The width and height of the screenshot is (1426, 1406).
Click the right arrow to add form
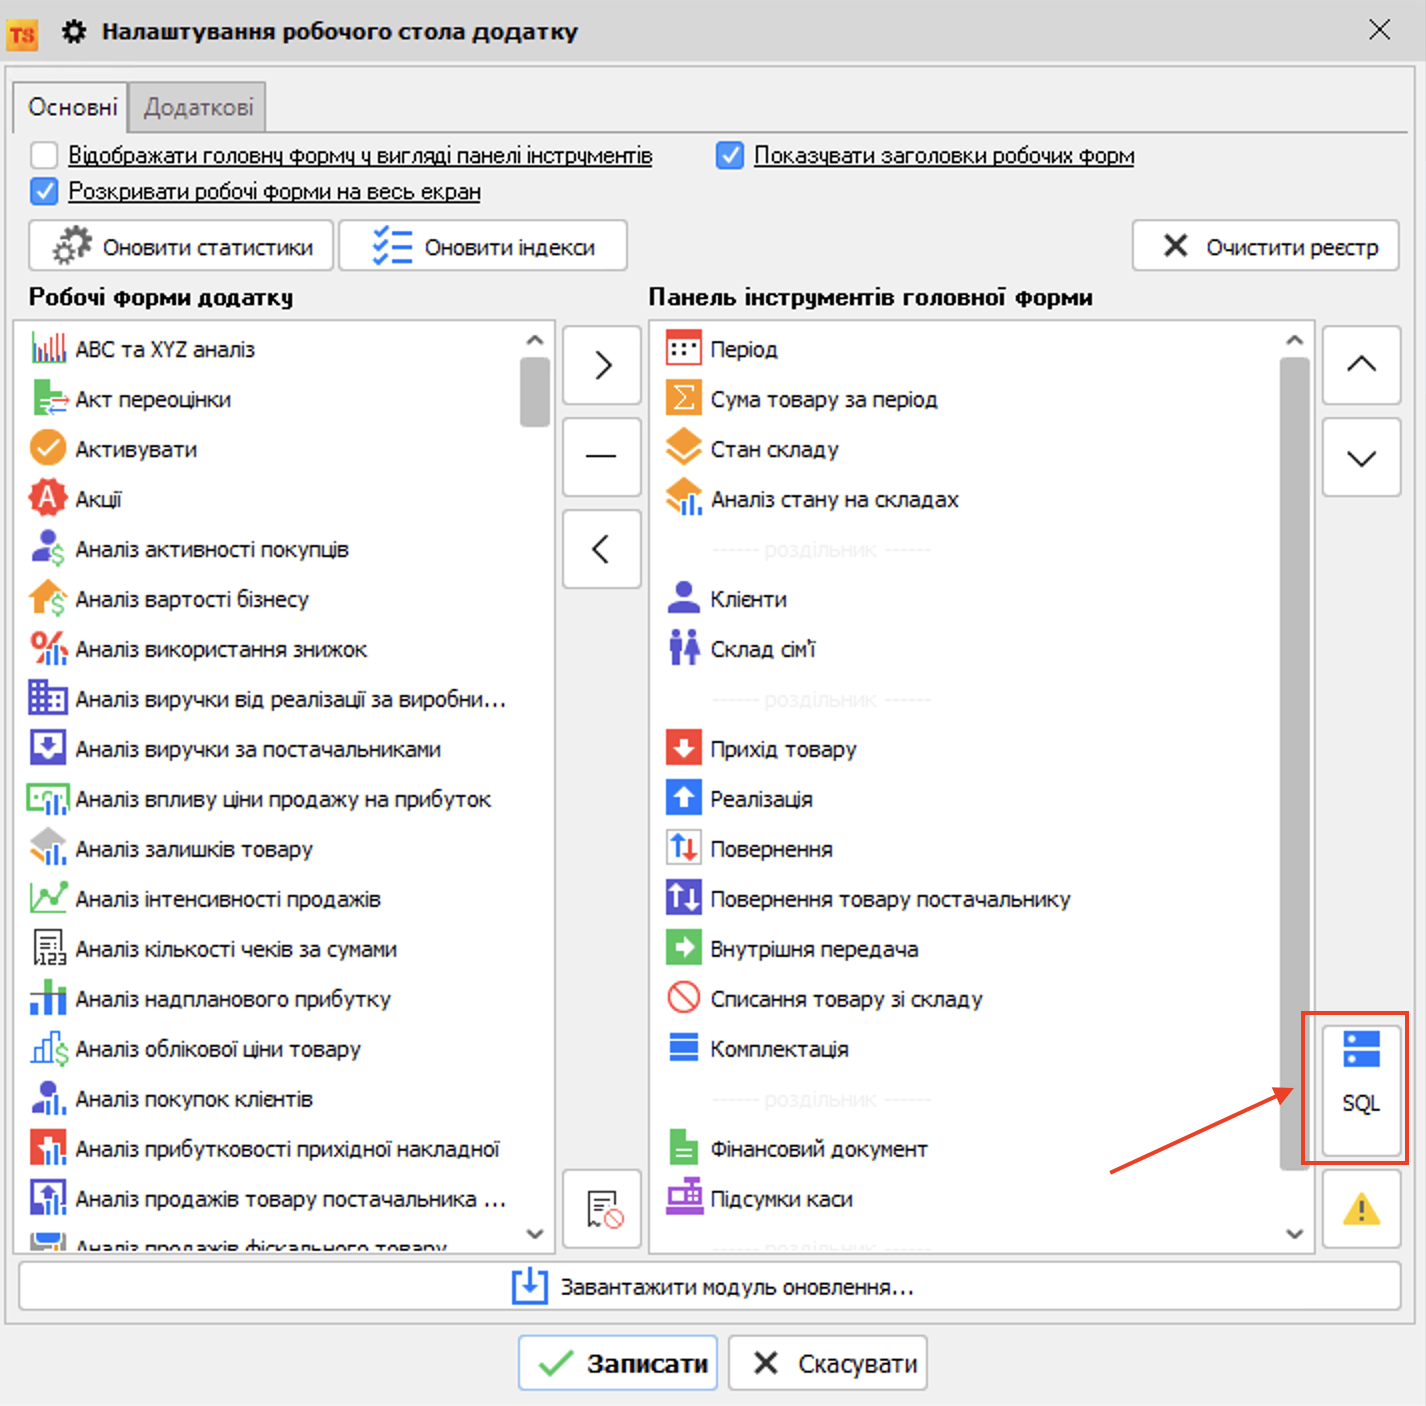pyautogui.click(x=602, y=365)
